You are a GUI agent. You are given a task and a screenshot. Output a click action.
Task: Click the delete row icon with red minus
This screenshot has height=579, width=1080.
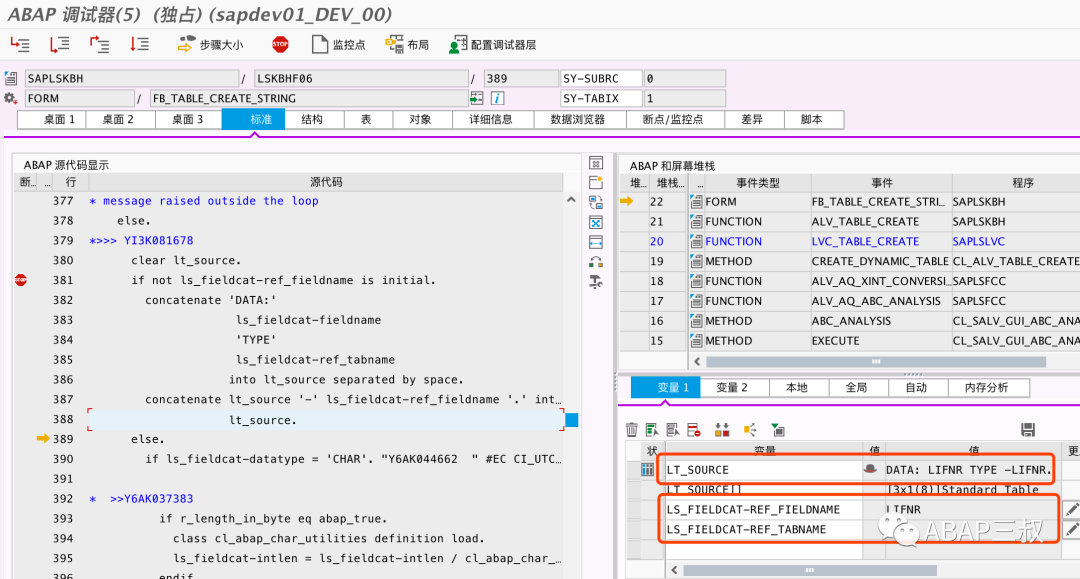[x=694, y=430]
